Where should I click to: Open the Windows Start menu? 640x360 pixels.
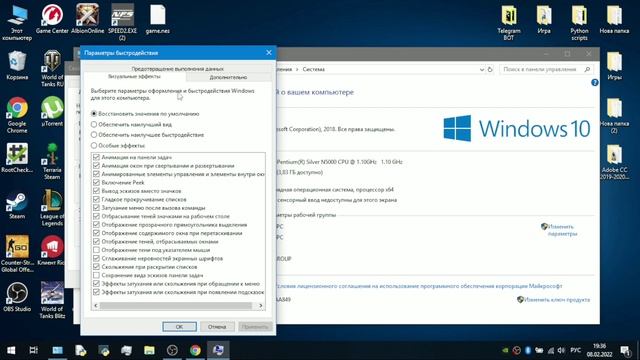pyautogui.click(x=11, y=350)
